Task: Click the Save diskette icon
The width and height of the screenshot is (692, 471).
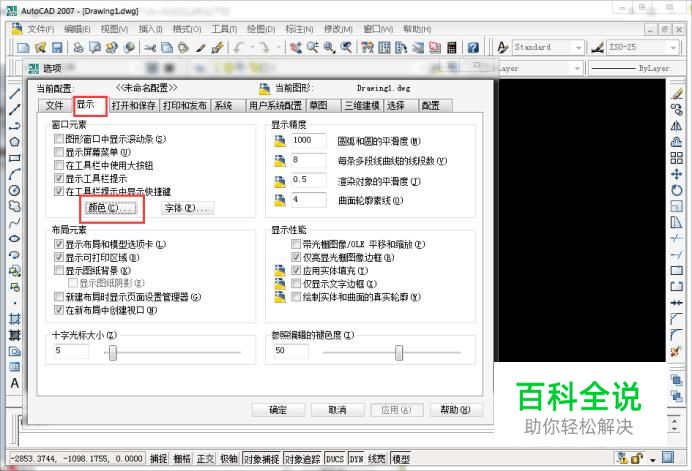Action: point(57,47)
